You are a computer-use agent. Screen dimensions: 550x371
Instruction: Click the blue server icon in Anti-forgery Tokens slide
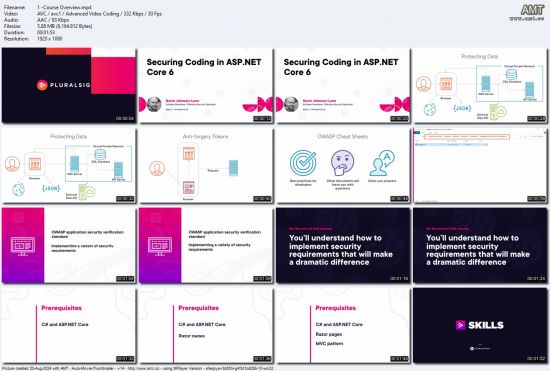click(233, 168)
